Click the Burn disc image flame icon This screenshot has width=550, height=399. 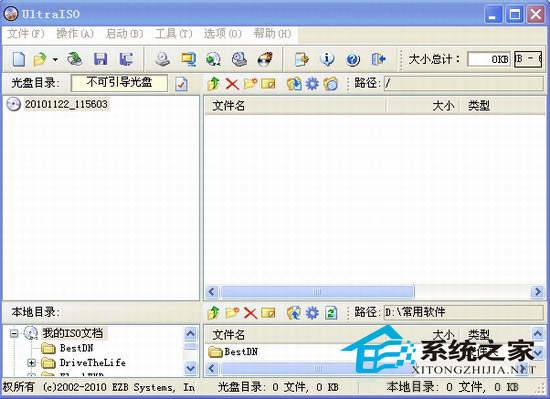click(265, 59)
